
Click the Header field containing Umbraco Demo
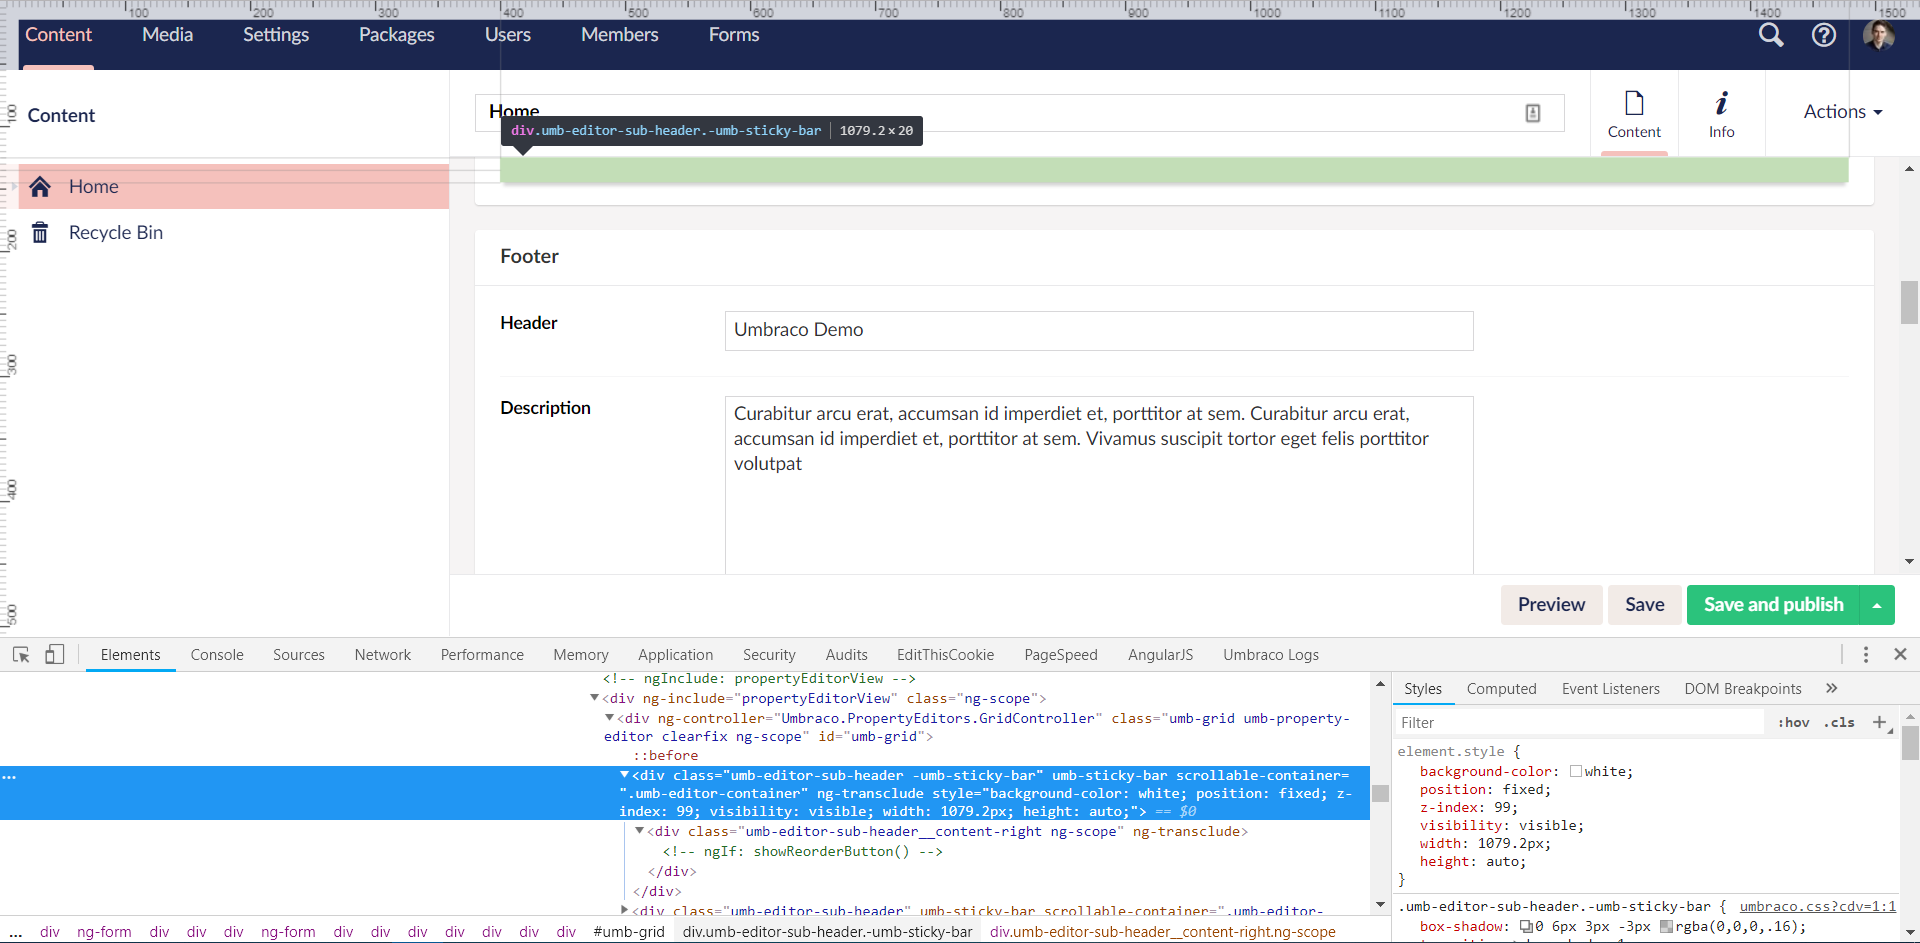1098,330
